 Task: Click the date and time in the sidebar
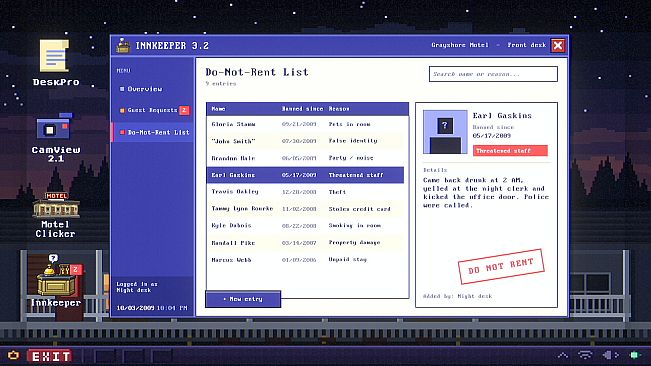coord(152,308)
